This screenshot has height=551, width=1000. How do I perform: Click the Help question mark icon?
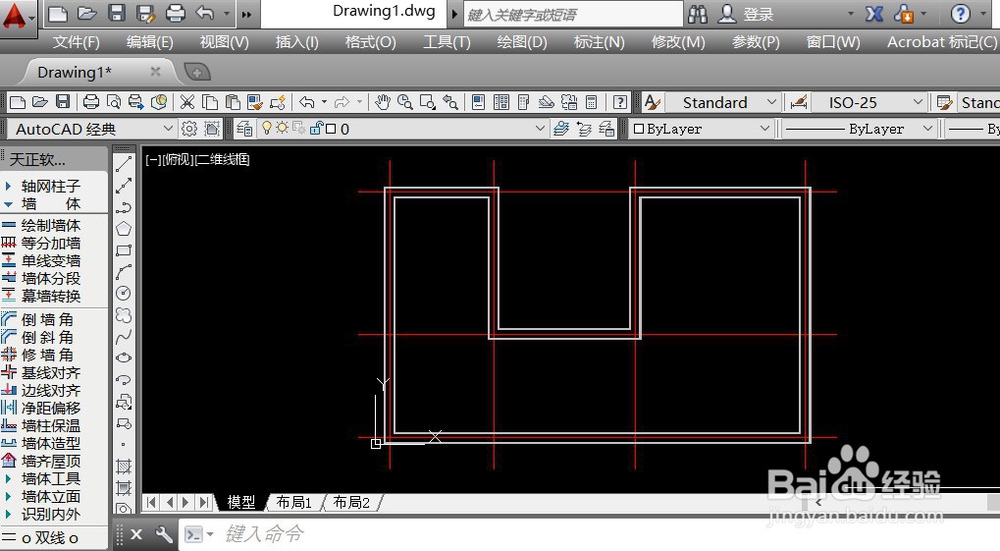(960, 14)
